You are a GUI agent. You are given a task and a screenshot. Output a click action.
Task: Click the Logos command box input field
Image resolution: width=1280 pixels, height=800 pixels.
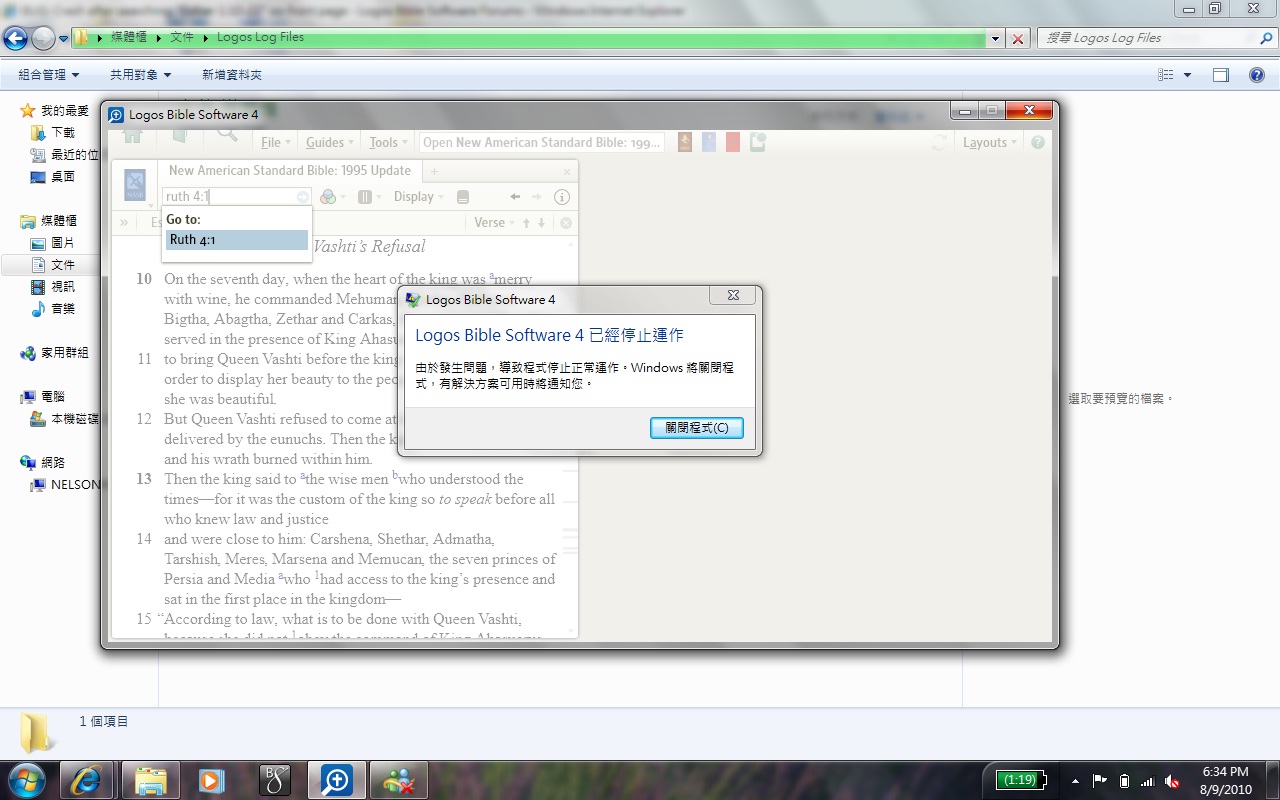coord(541,143)
